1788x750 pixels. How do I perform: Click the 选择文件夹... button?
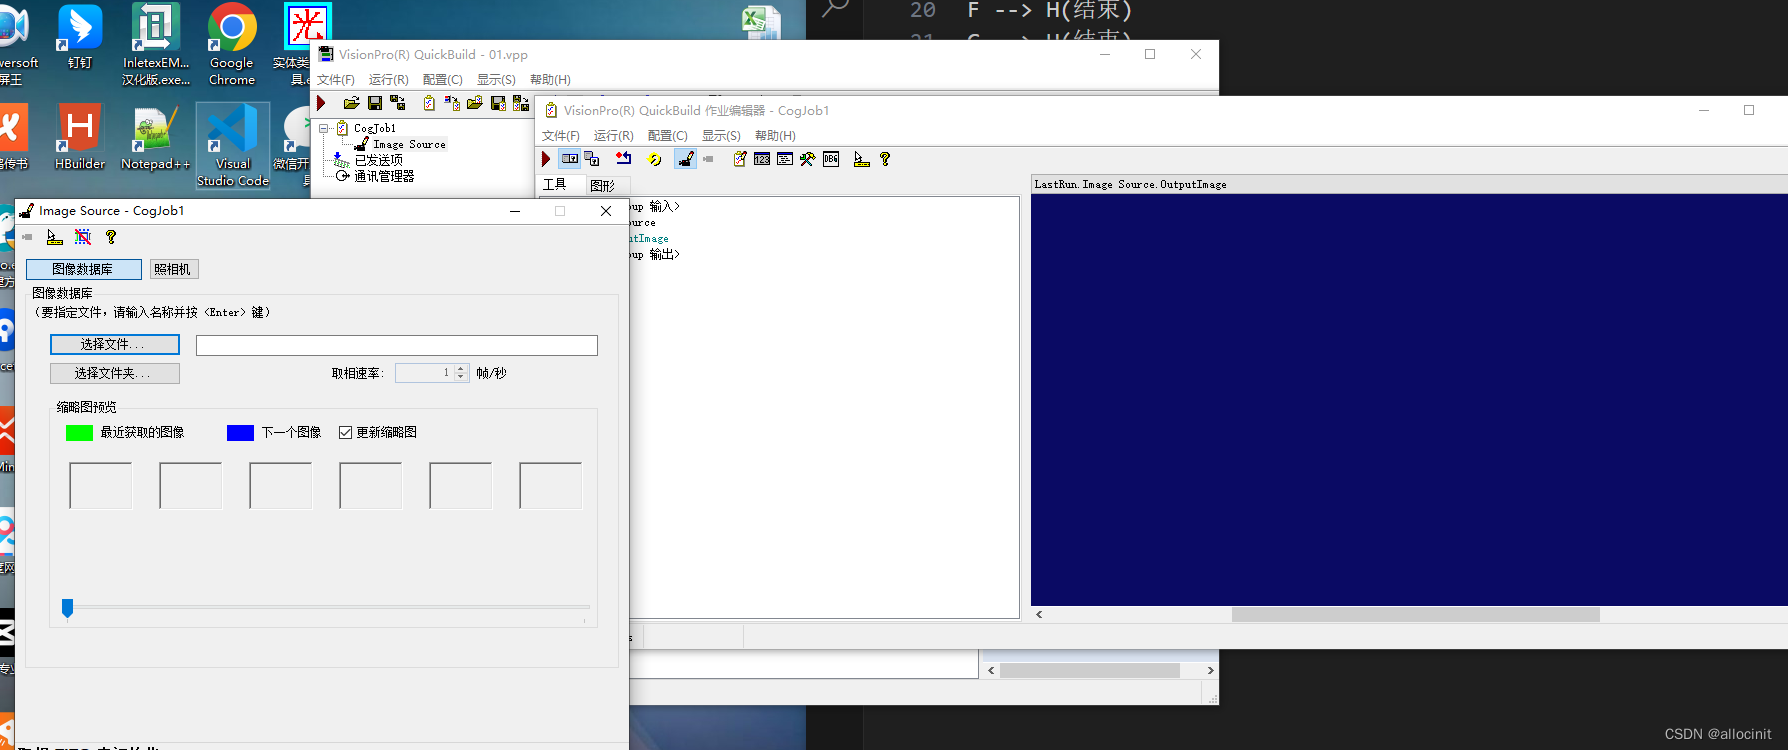click(x=115, y=373)
